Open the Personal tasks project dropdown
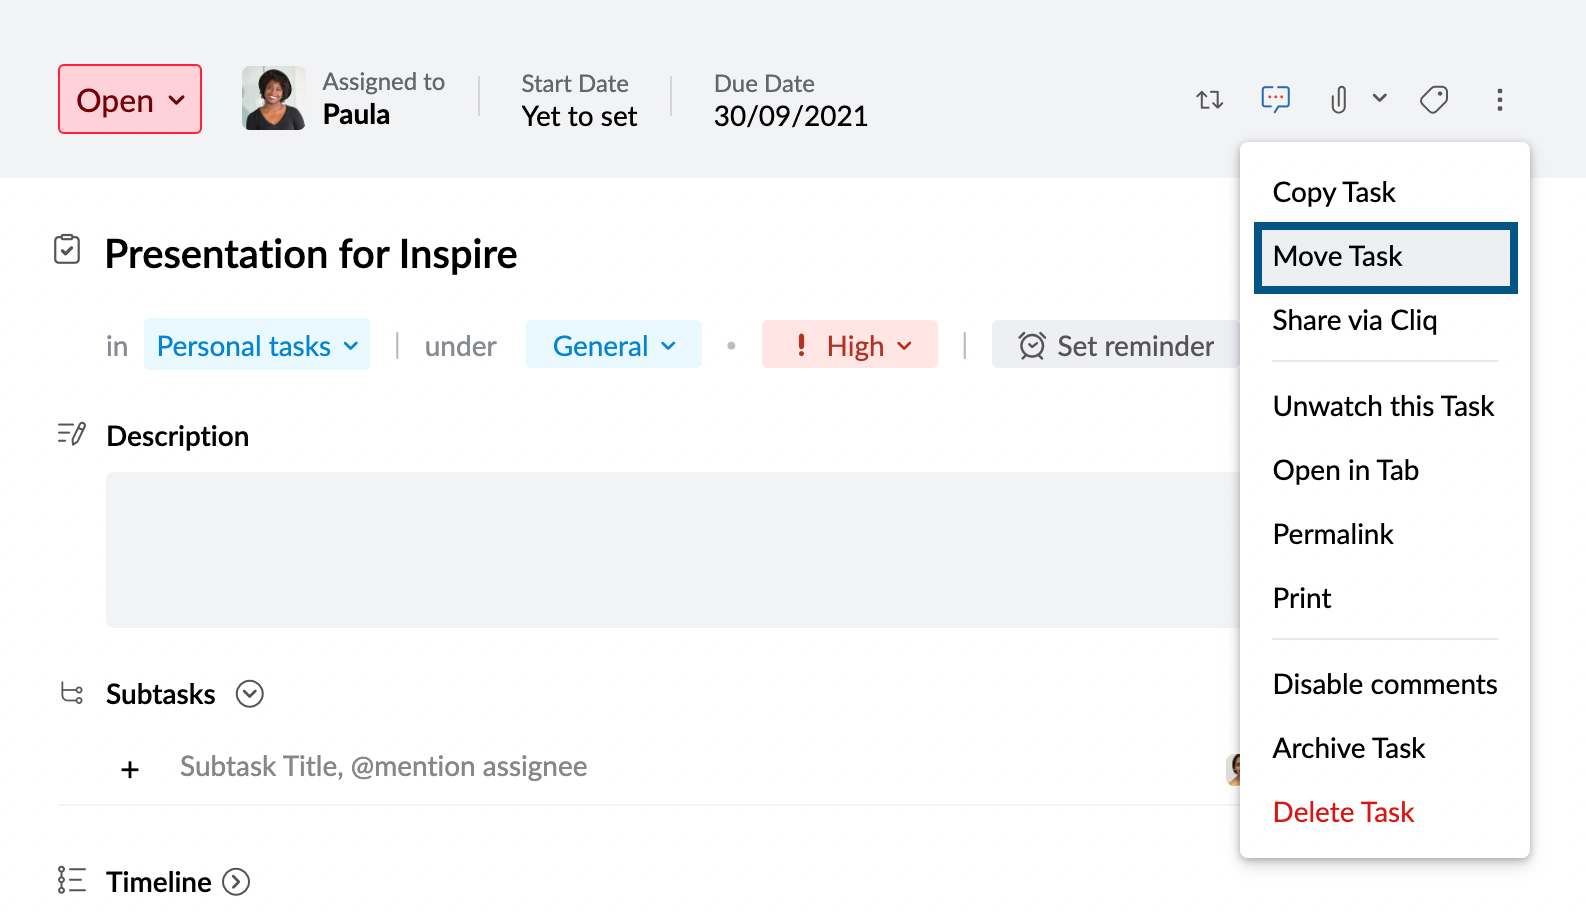The width and height of the screenshot is (1586, 920). tap(257, 346)
